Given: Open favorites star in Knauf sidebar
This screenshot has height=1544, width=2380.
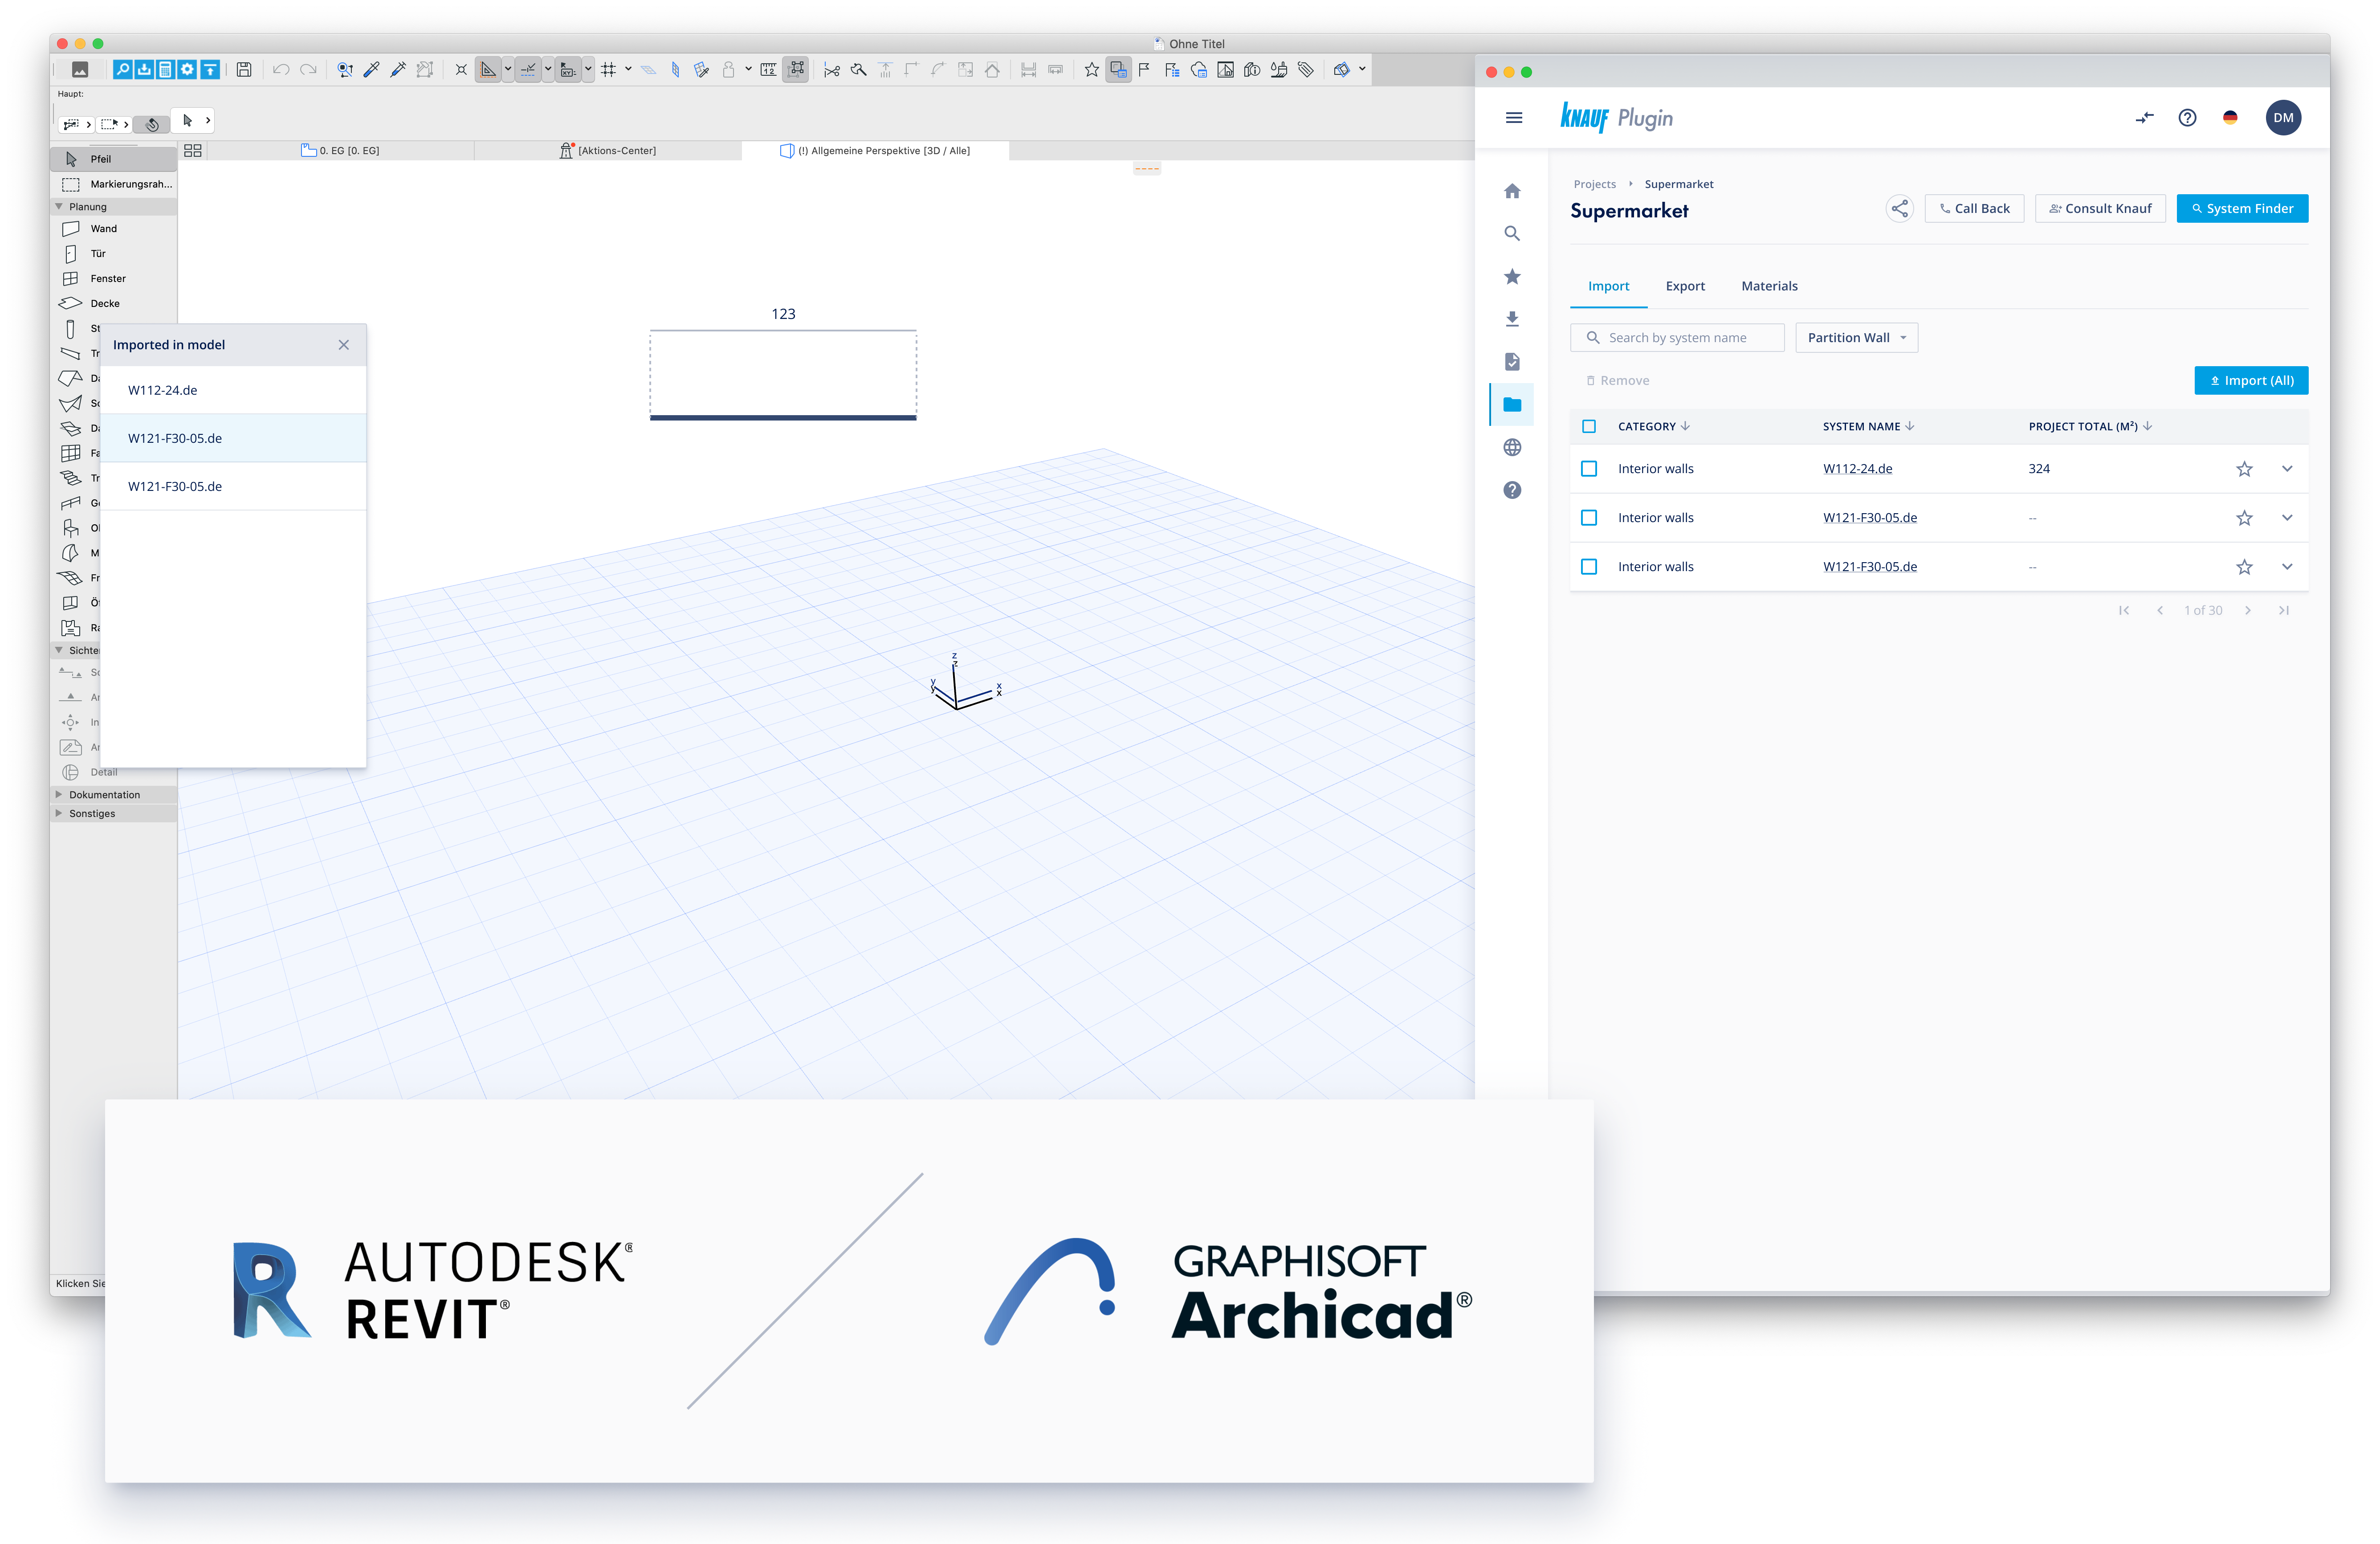Looking at the screenshot, I should pyautogui.click(x=1512, y=276).
